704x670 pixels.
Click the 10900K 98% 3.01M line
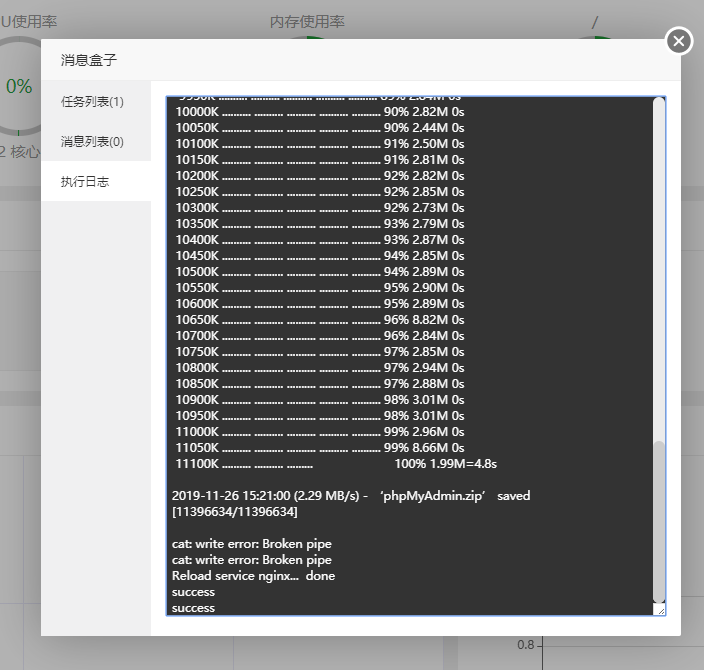(320, 400)
